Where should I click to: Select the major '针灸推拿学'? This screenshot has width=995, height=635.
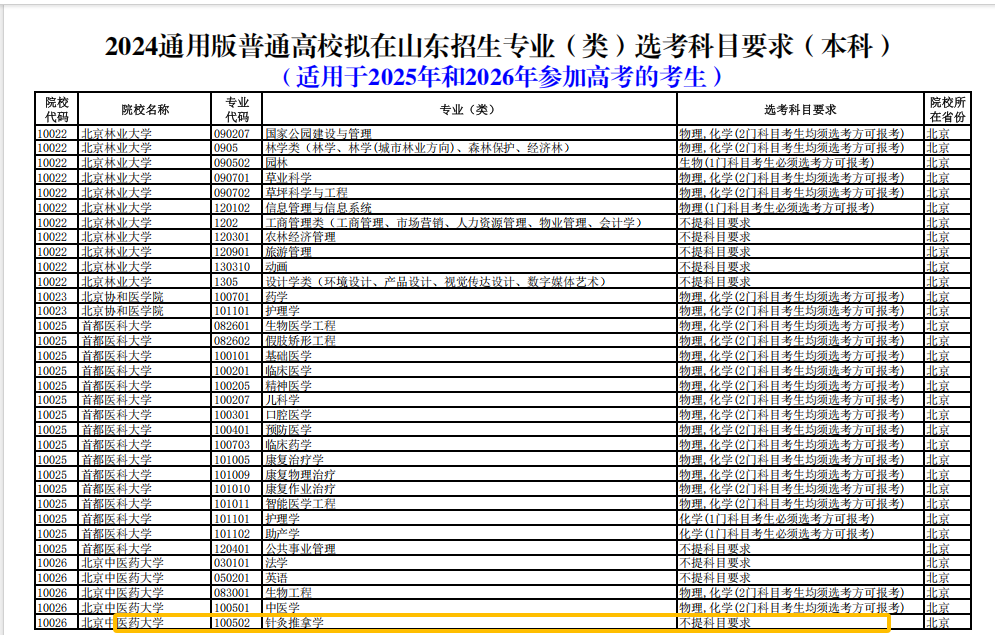click(x=294, y=623)
